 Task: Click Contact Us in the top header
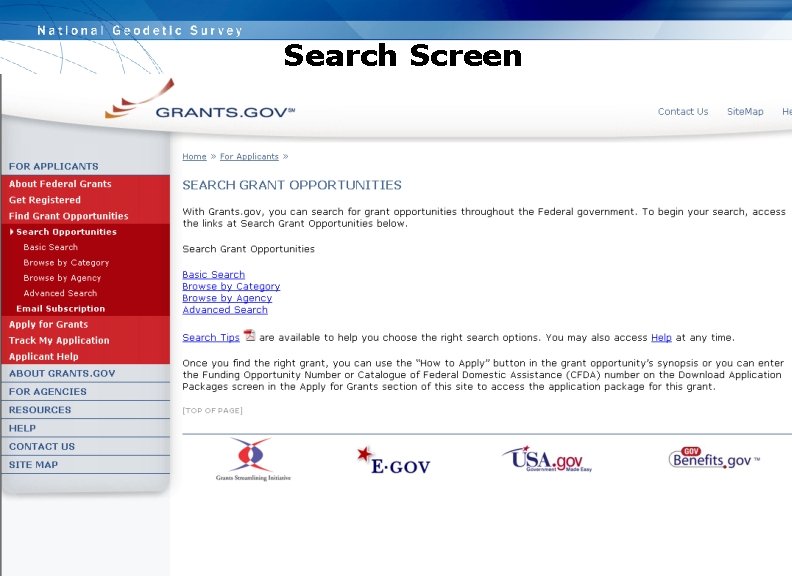(683, 112)
